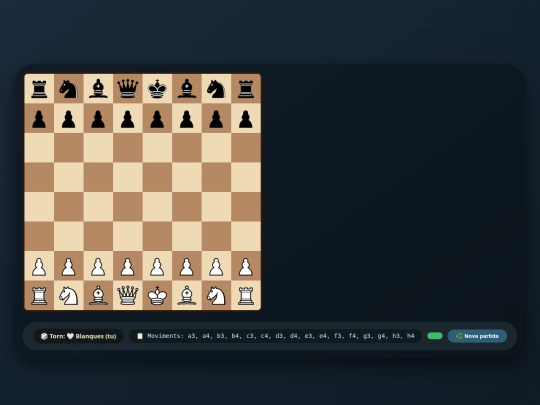Click the black pawn on h7
The width and height of the screenshot is (540, 405).
[x=246, y=118]
